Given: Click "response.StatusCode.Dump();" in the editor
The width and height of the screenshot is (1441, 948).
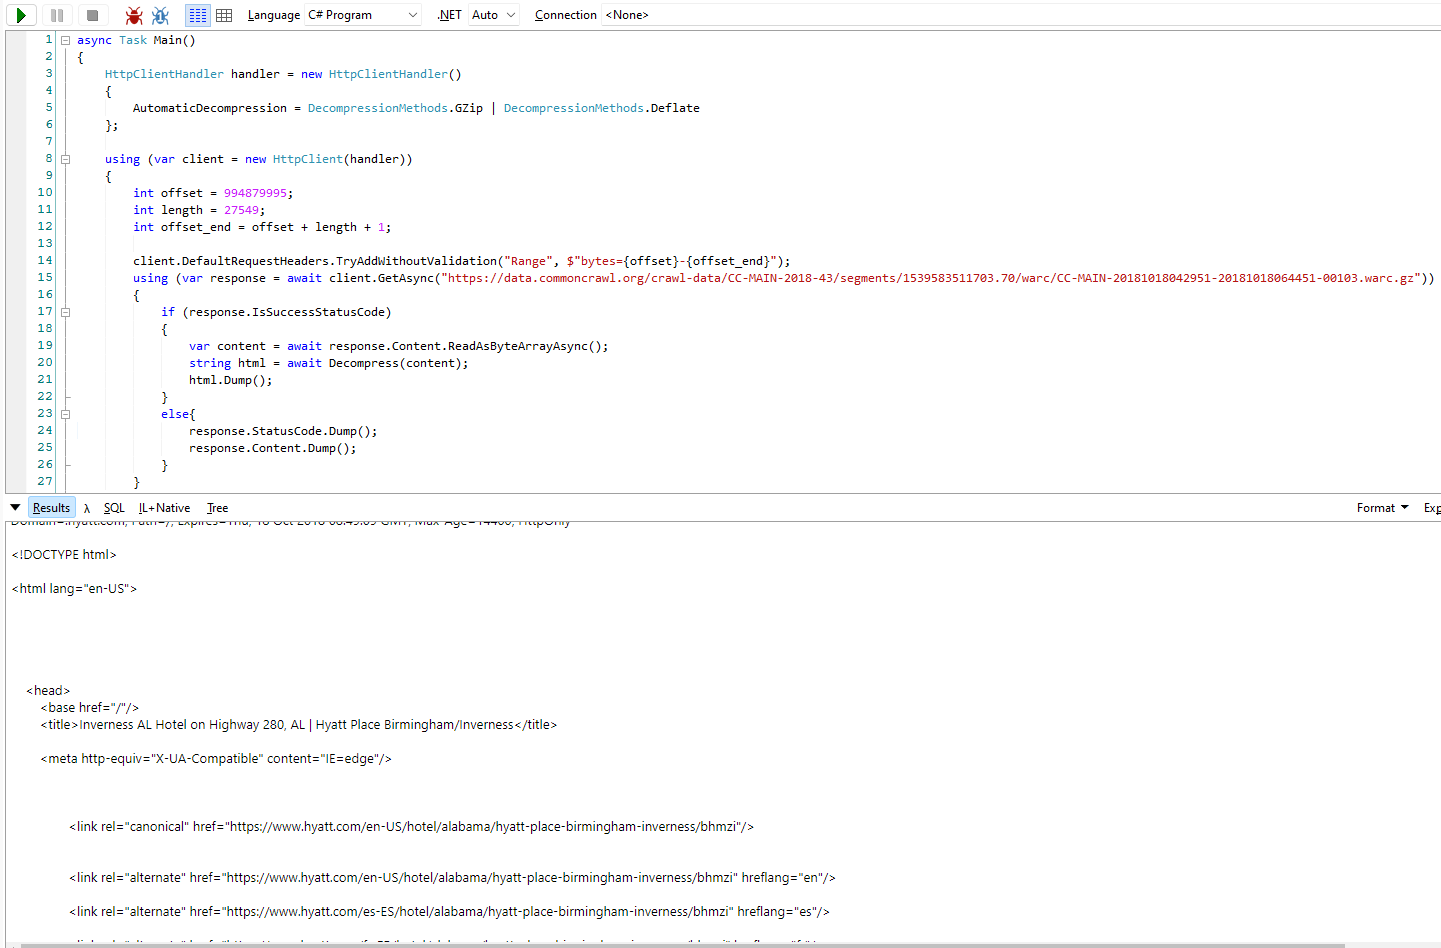Looking at the screenshot, I should coord(283,431).
